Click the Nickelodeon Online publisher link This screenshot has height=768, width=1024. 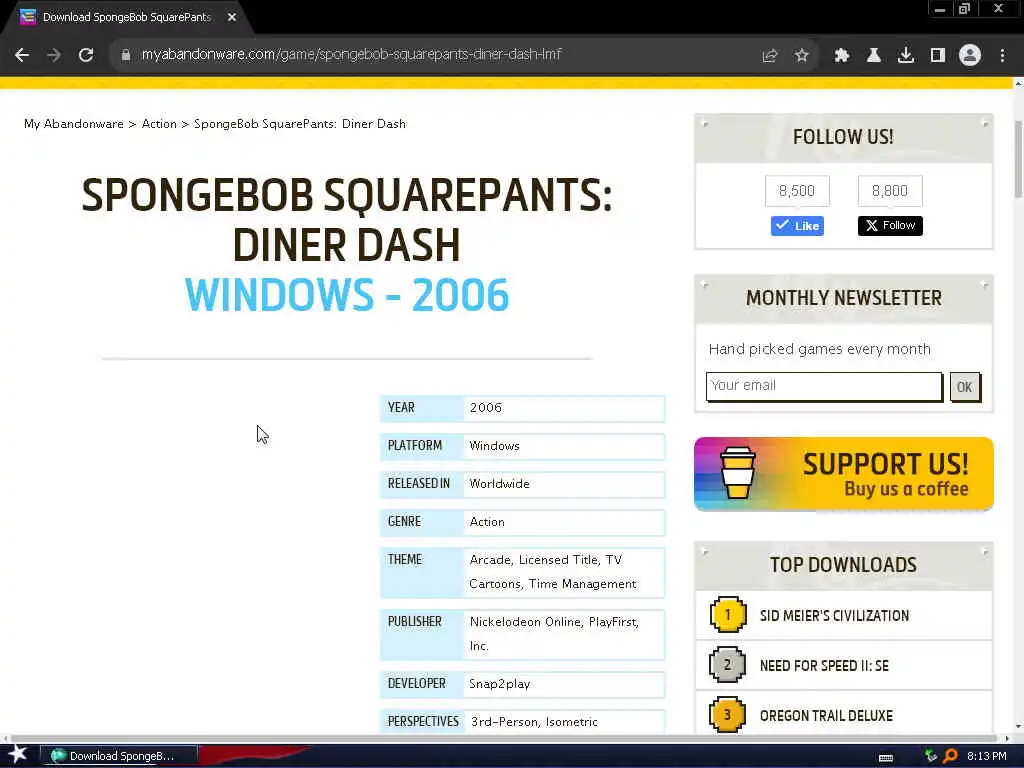[525, 622]
